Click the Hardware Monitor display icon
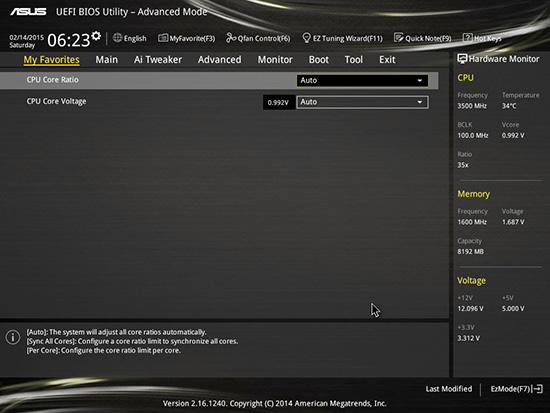 click(462, 59)
